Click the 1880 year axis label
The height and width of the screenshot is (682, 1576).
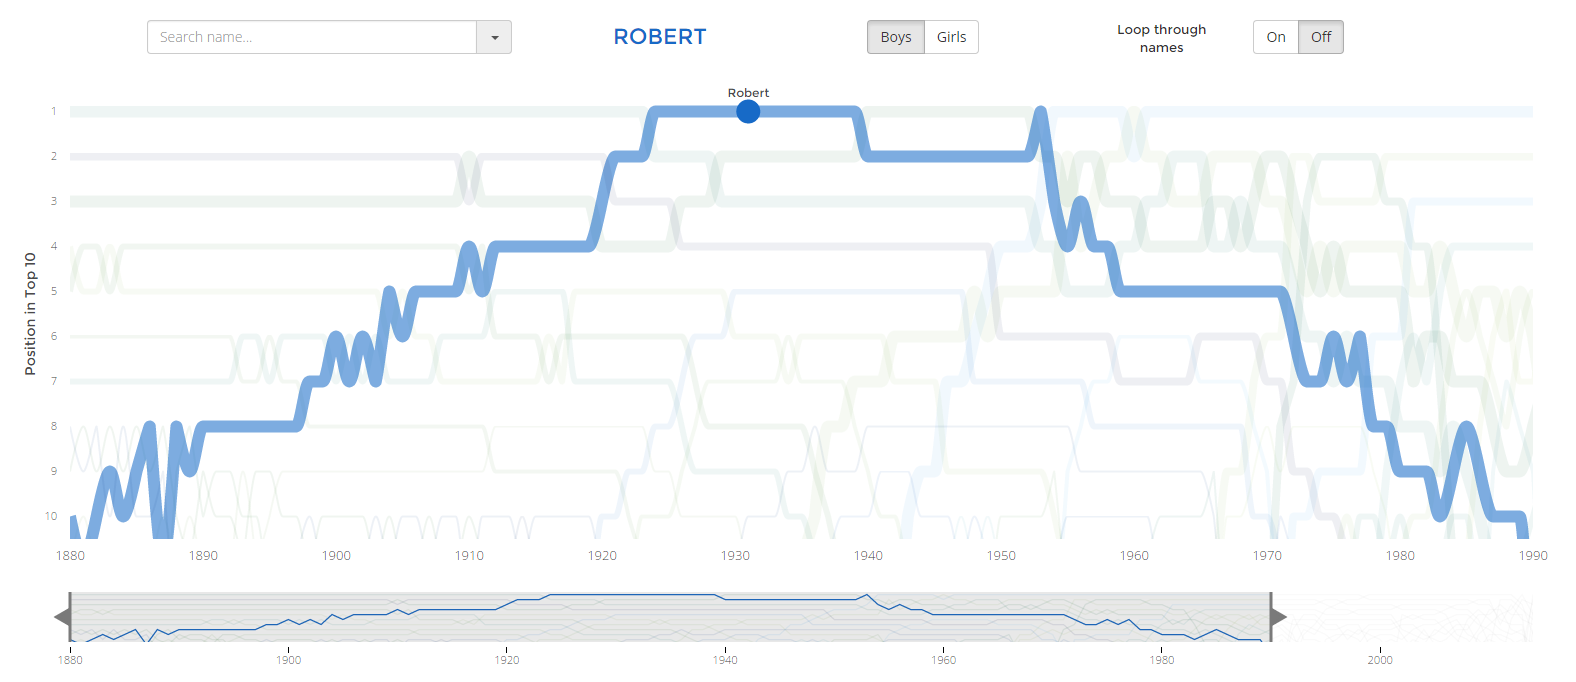(x=70, y=556)
